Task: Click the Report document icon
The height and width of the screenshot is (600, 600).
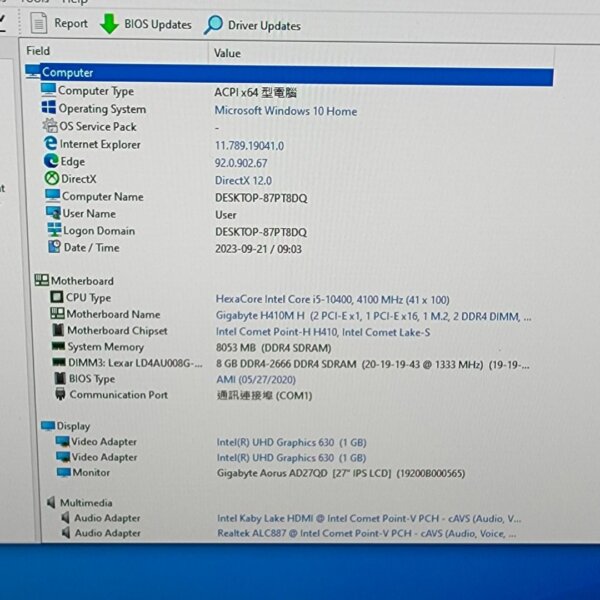Action: [x=39, y=23]
